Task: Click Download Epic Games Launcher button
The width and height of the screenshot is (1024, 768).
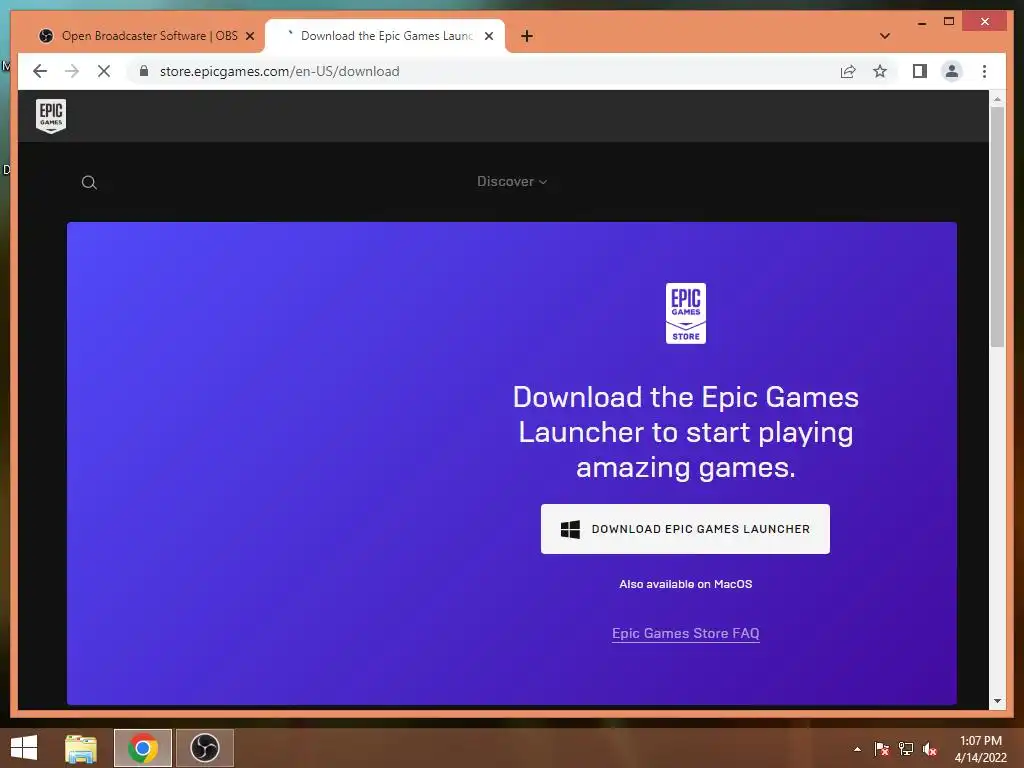Action: [x=685, y=529]
